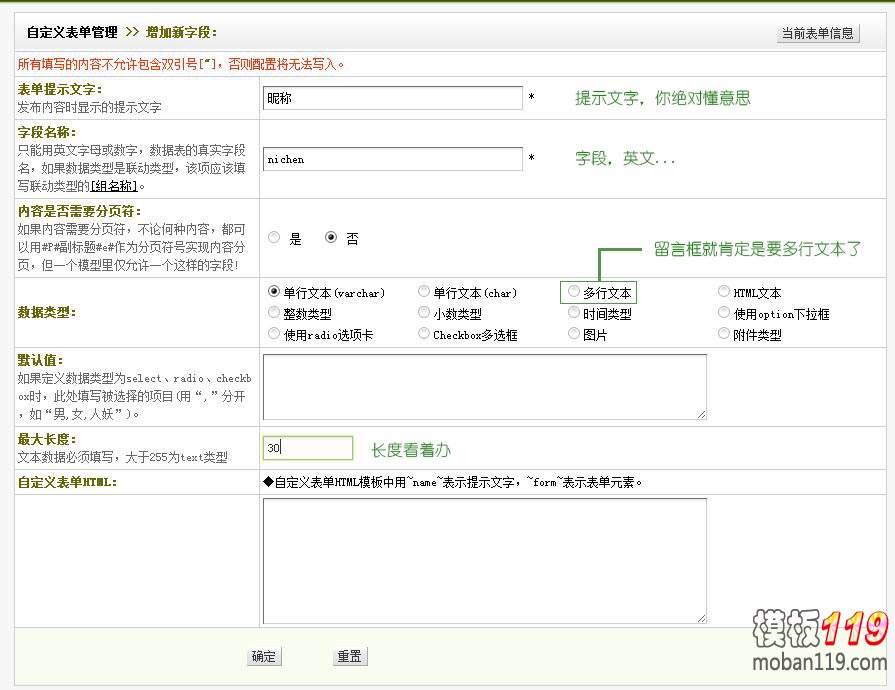
Task: Click the 当前表单信息 button
Action: pos(817,33)
